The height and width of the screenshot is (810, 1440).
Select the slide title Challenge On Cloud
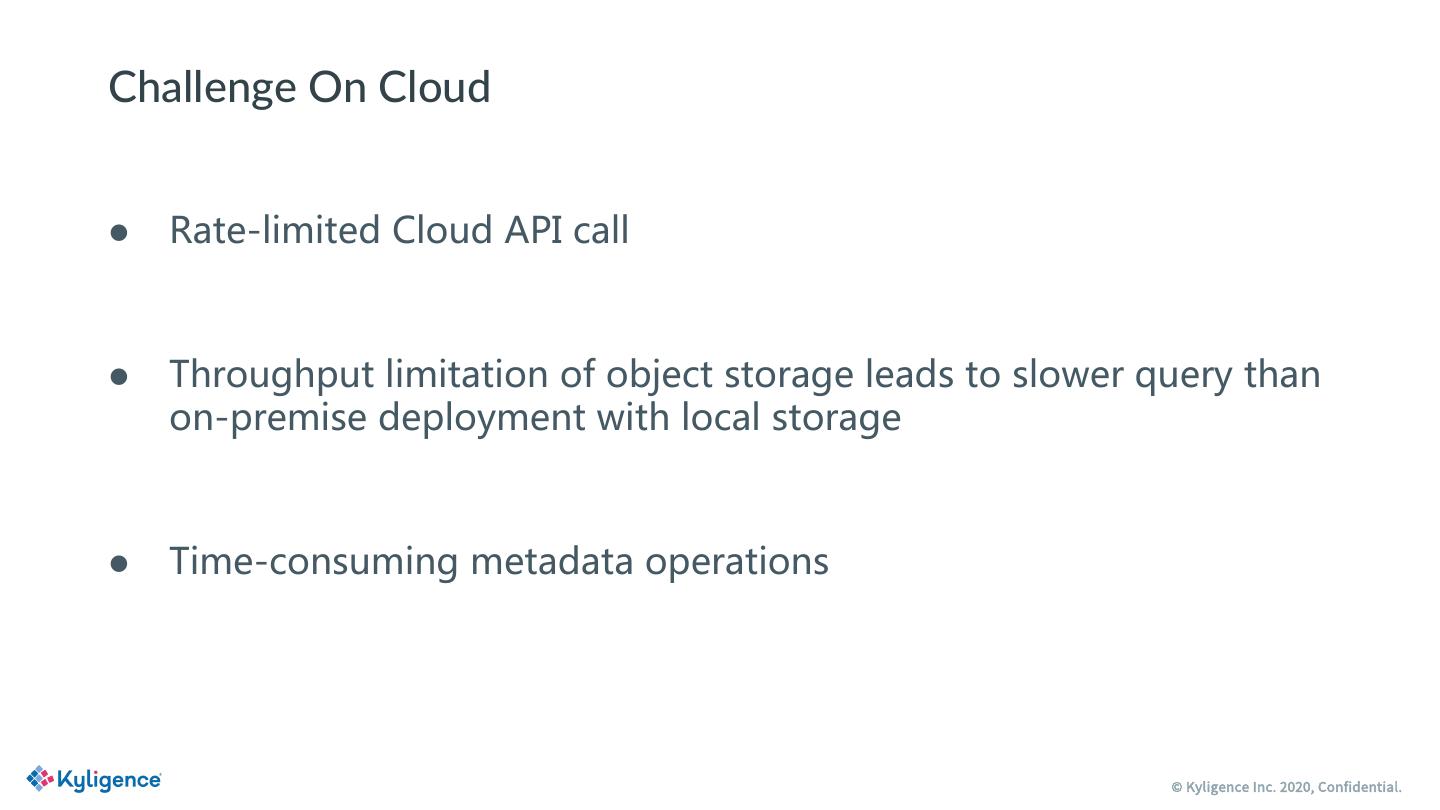pos(299,87)
